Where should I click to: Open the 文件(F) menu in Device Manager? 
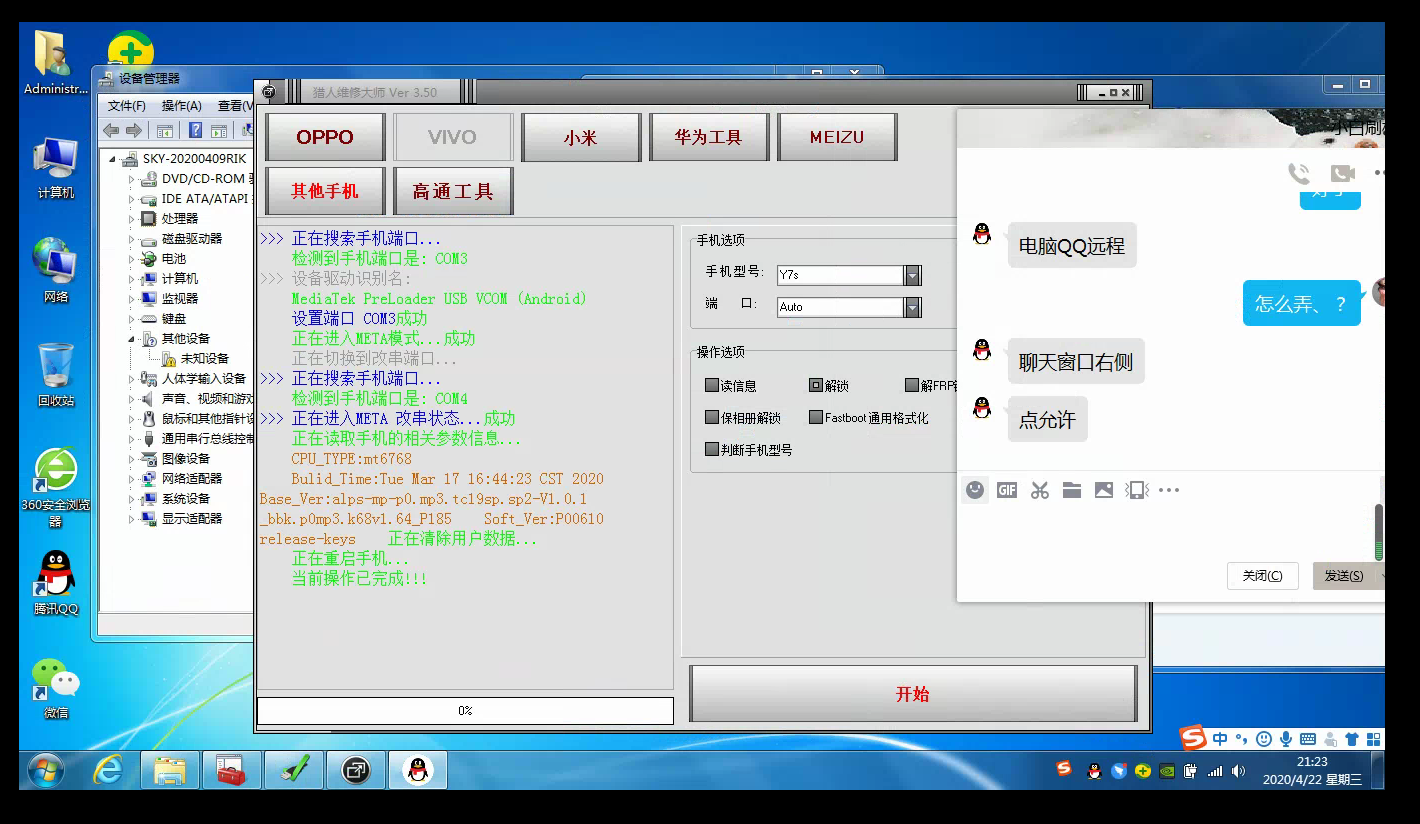click(x=127, y=105)
